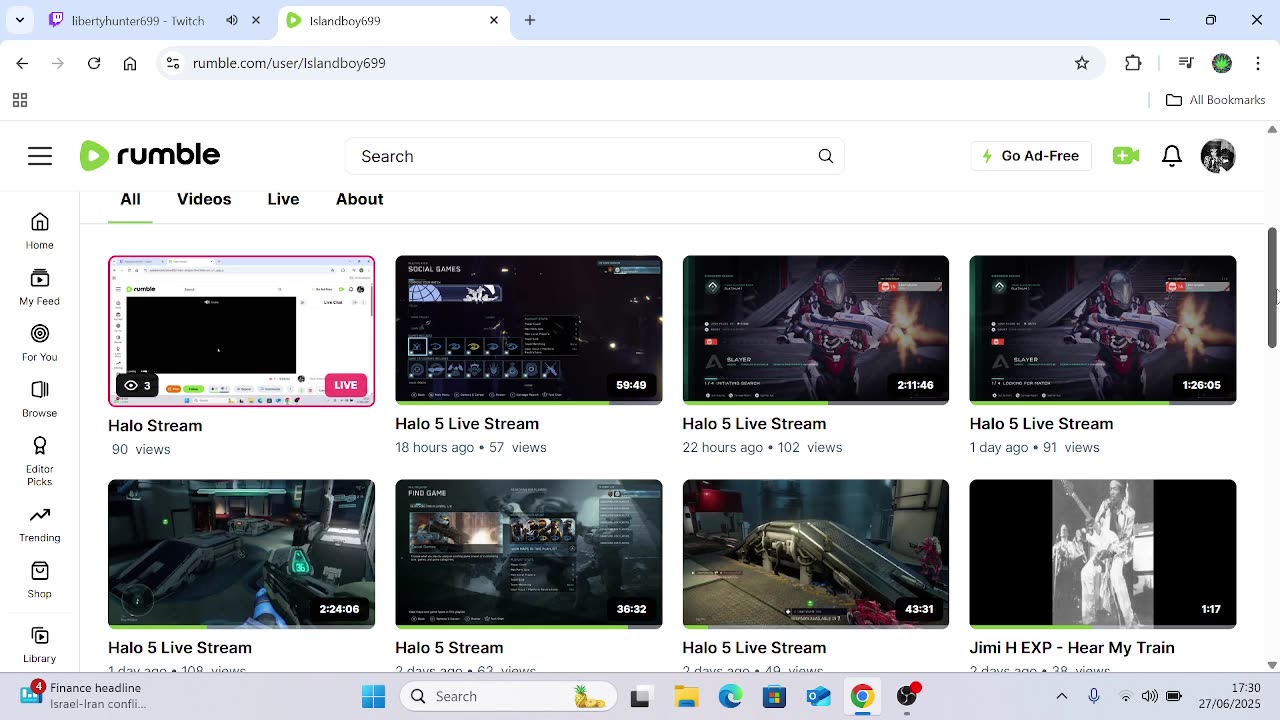The image size is (1280, 720).
Task: Open a new browser tab
Action: pos(530,20)
